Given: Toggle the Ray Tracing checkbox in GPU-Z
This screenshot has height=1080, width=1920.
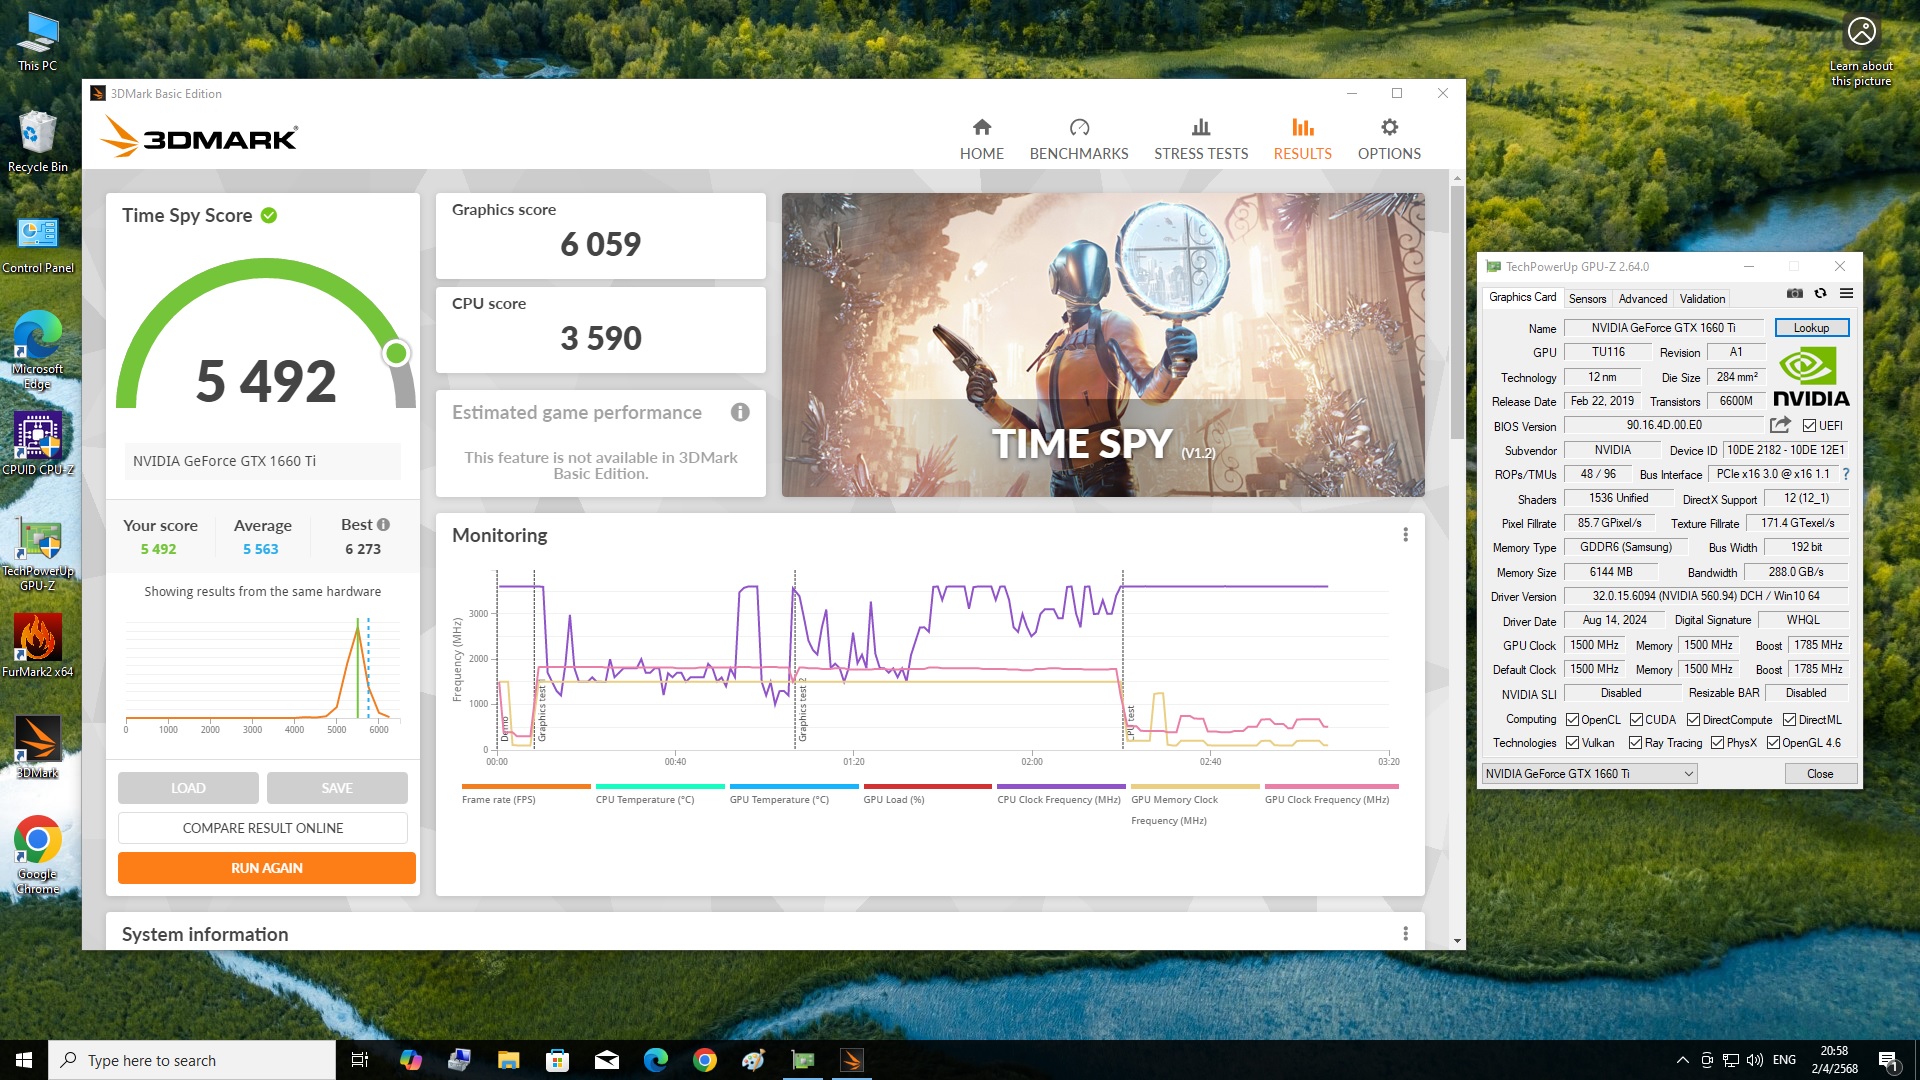Looking at the screenshot, I should tap(1635, 742).
